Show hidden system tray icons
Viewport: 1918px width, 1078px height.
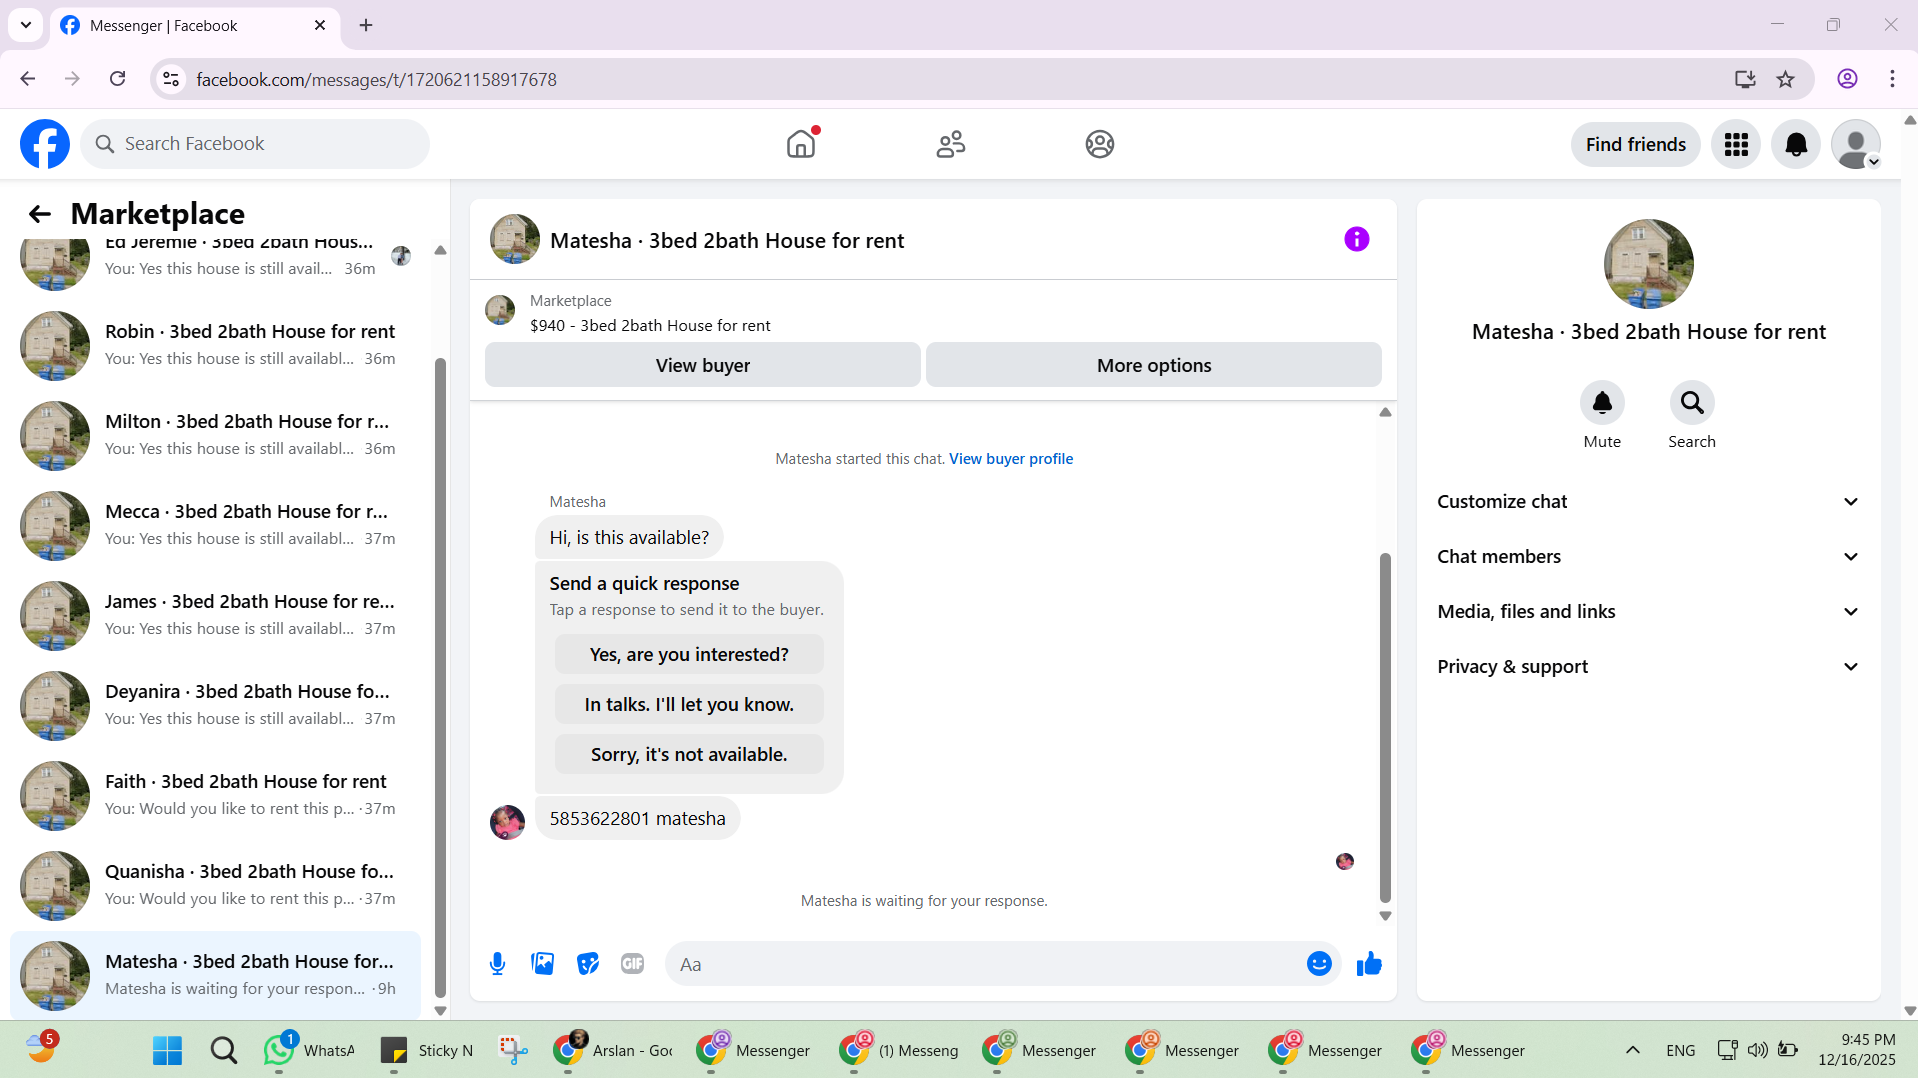click(1633, 1050)
